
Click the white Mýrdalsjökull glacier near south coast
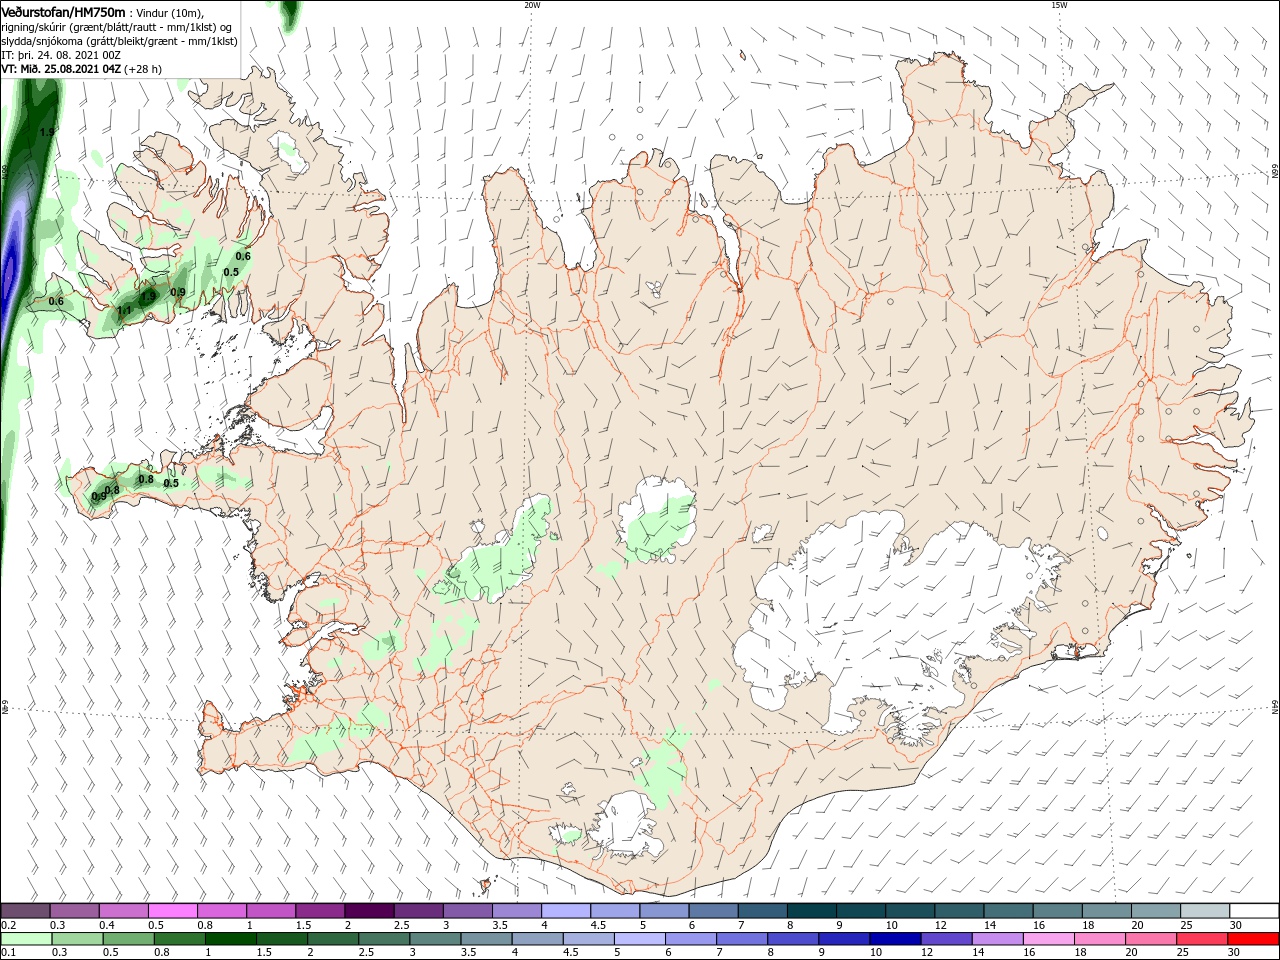coord(625,826)
